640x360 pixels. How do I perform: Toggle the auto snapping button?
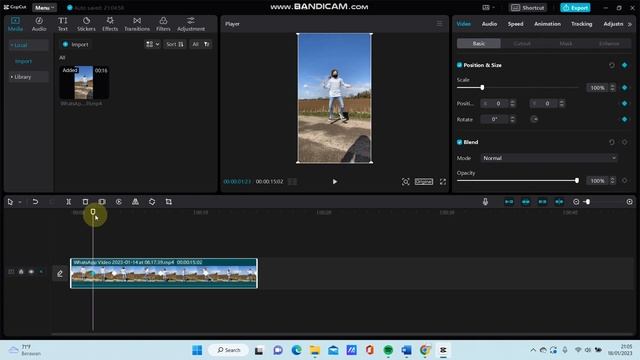pos(526,202)
